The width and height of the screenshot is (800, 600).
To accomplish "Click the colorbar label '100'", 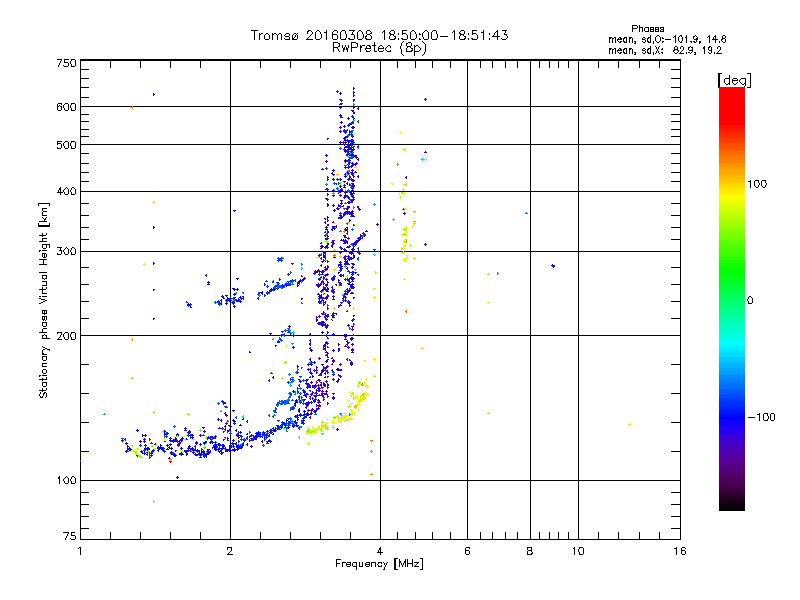I will point(757,184).
